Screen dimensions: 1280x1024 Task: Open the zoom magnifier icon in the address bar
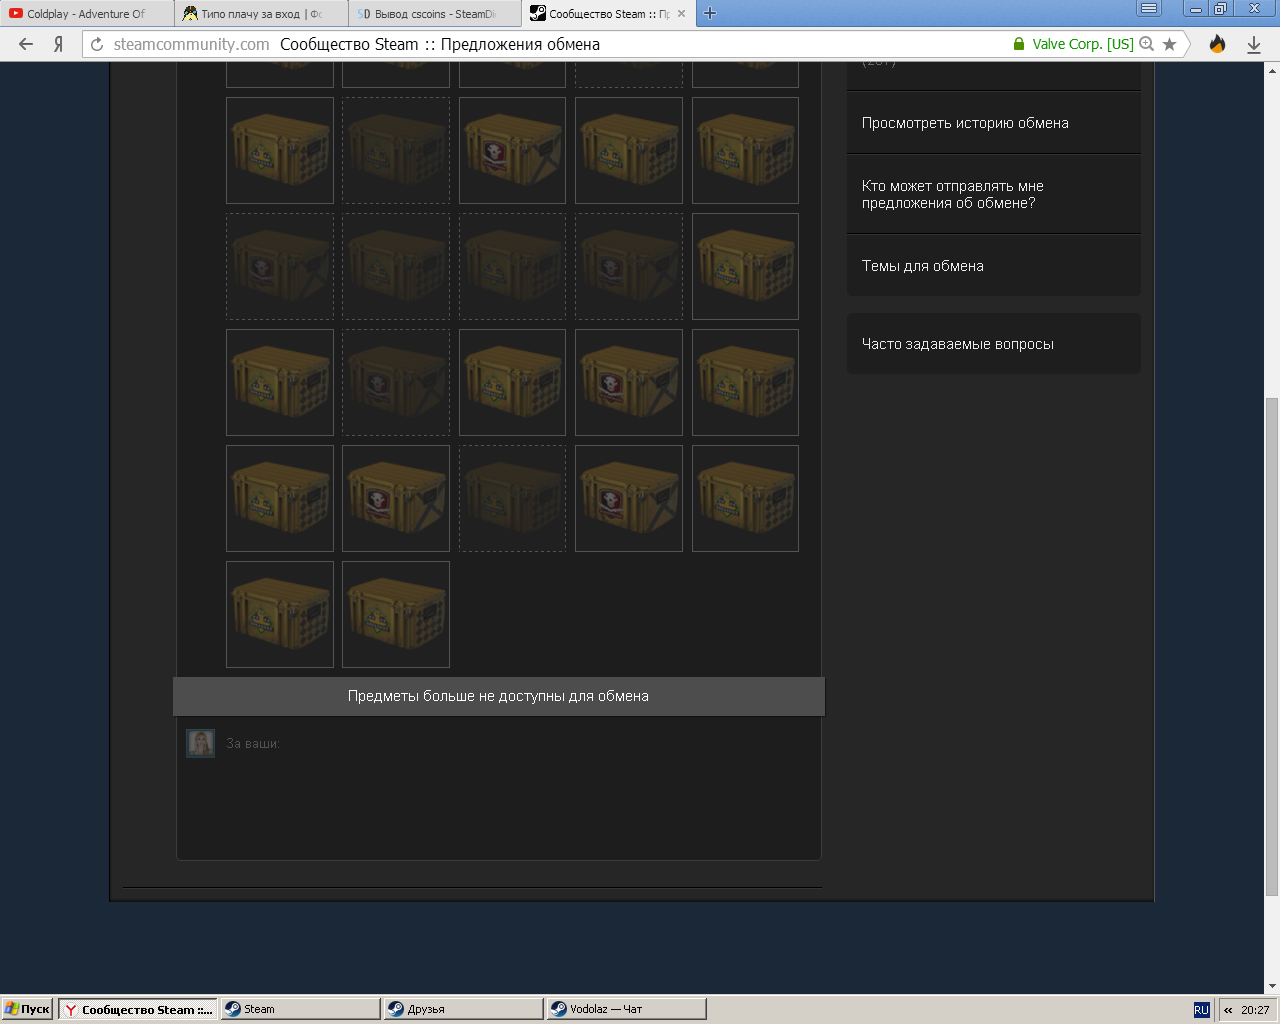[1147, 44]
